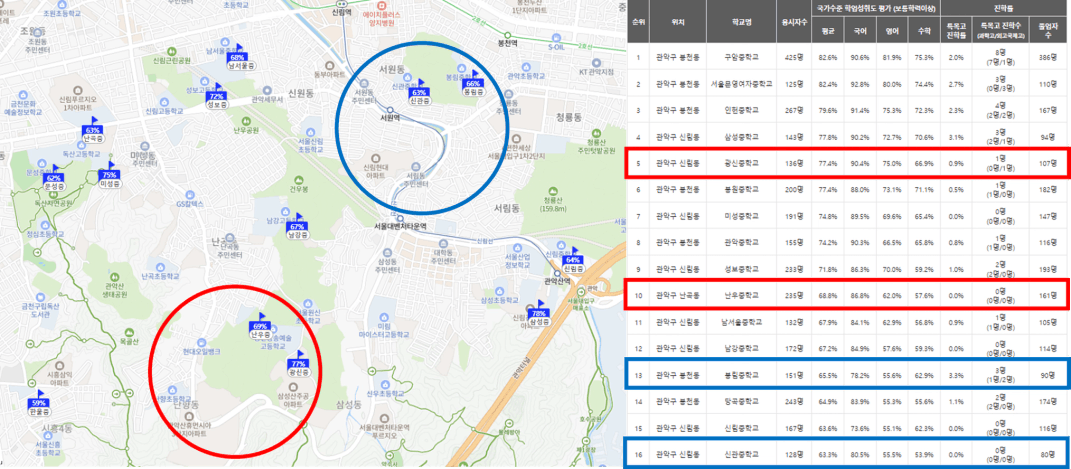Click the 관악산역 station label
Screen dimensions: 1071x469
(x=560, y=282)
